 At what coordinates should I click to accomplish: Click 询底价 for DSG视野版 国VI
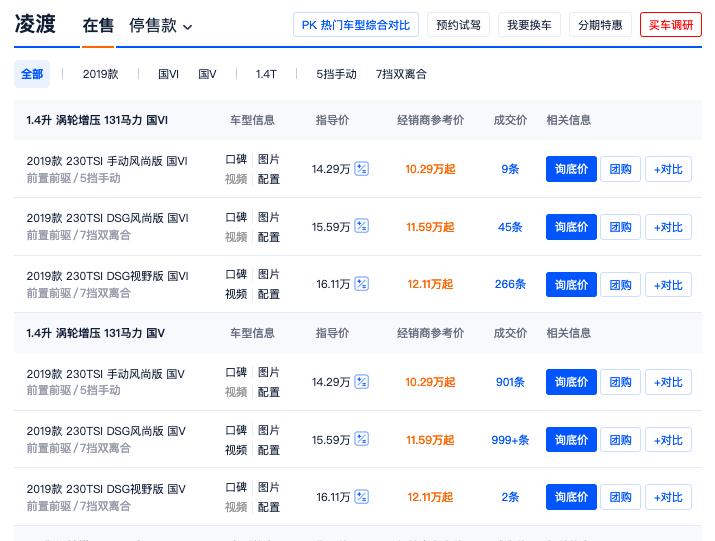(x=571, y=285)
